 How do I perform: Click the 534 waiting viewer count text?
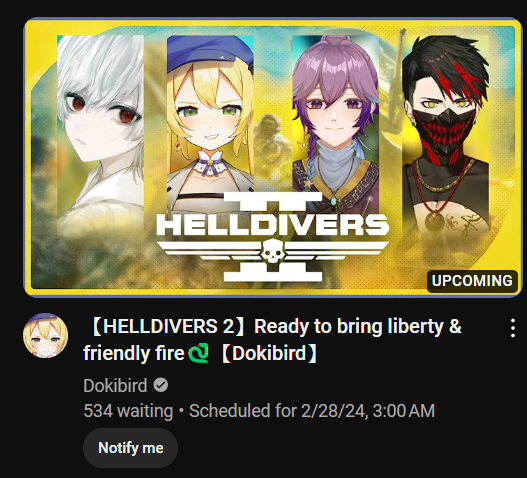128,411
